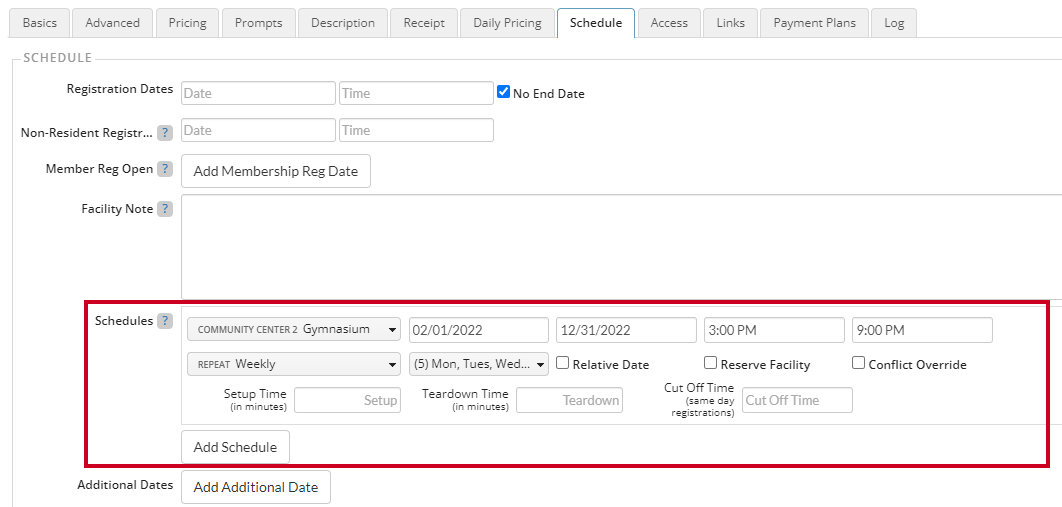Expand the (5) Mon, Tues, Wed days dropdown
1062x507 pixels.
tap(479, 364)
